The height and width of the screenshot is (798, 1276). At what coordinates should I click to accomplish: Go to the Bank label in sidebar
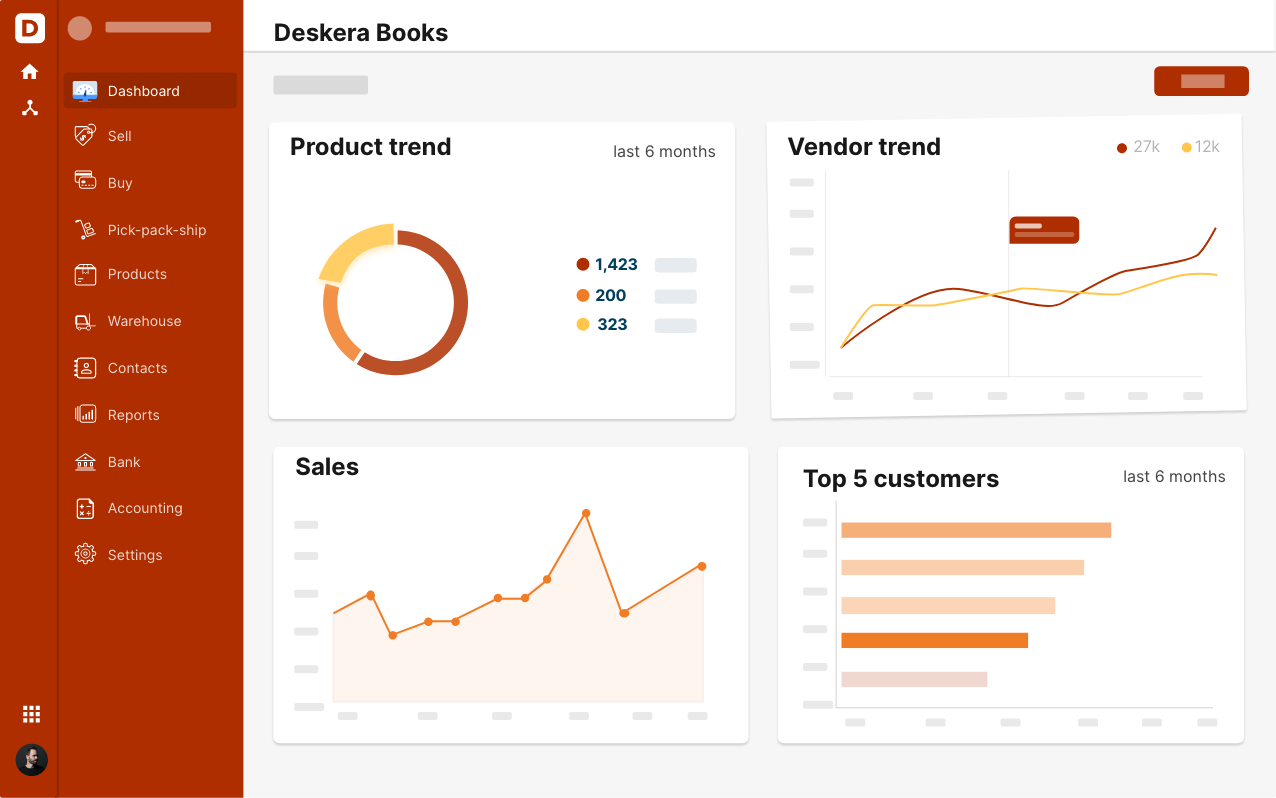click(124, 462)
